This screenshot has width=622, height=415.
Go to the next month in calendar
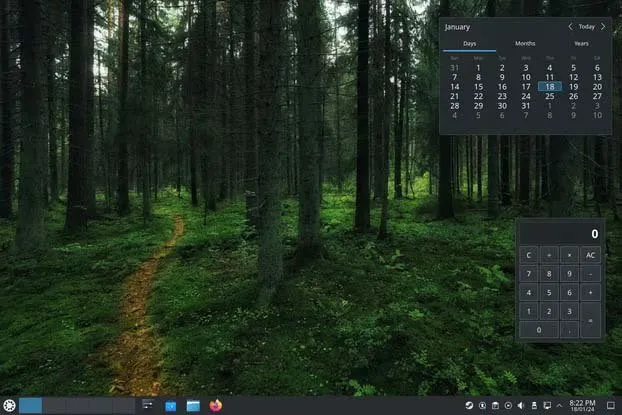pyautogui.click(x=602, y=27)
